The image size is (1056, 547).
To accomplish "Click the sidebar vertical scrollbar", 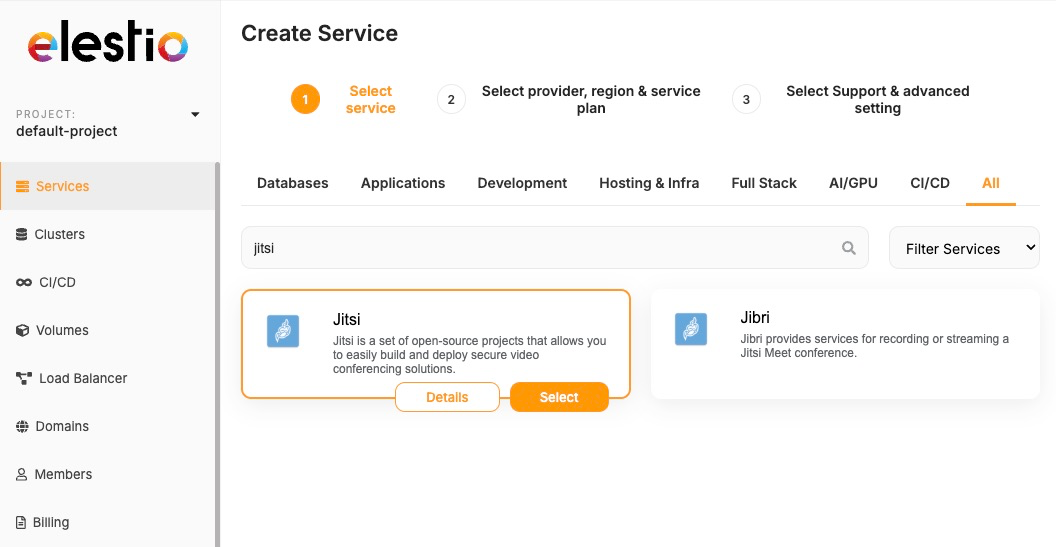I will click(x=217, y=354).
